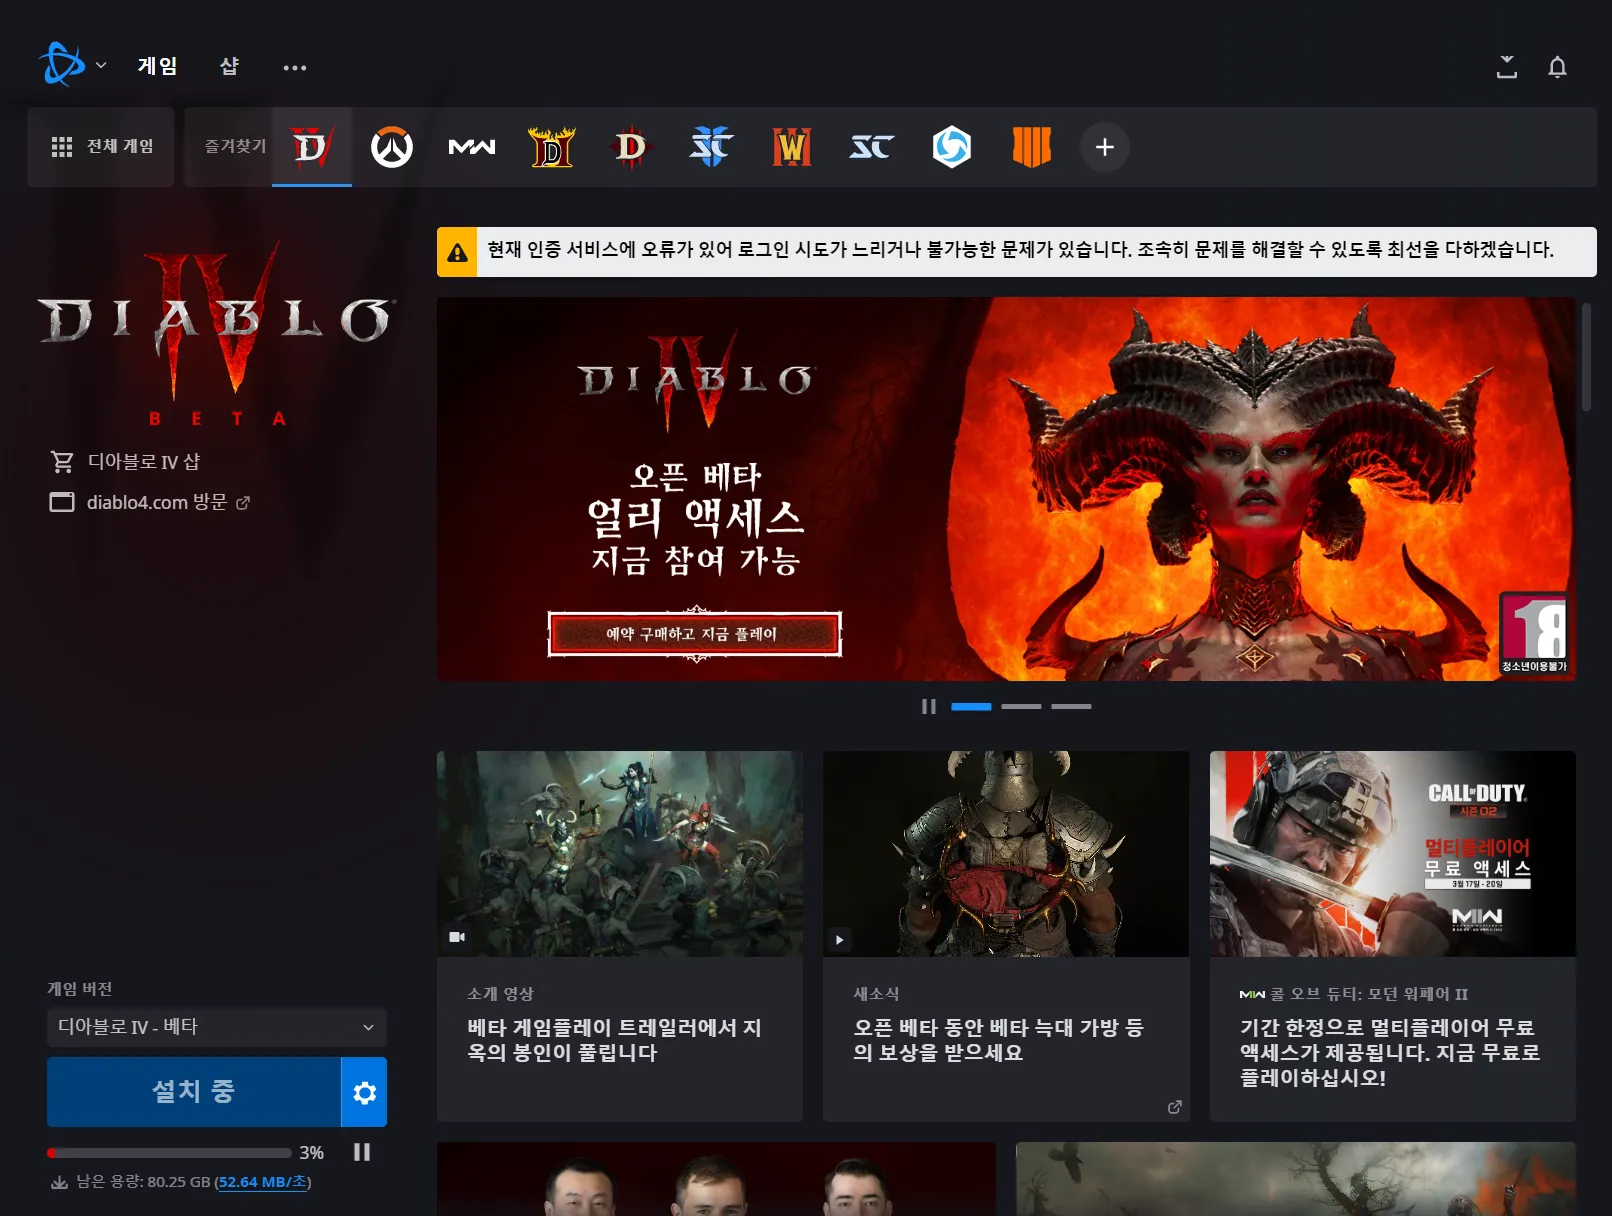
Task: Select the Diablo IV favorite icon
Action: [311, 147]
